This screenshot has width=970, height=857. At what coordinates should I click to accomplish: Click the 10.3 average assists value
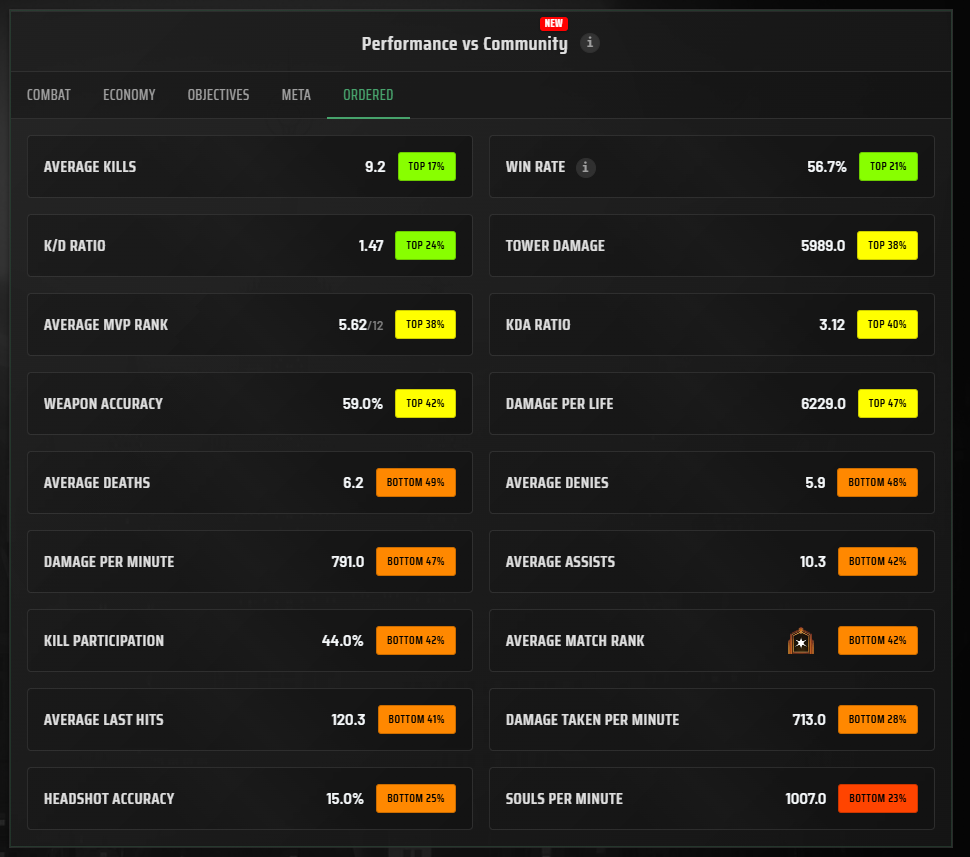tap(813, 562)
